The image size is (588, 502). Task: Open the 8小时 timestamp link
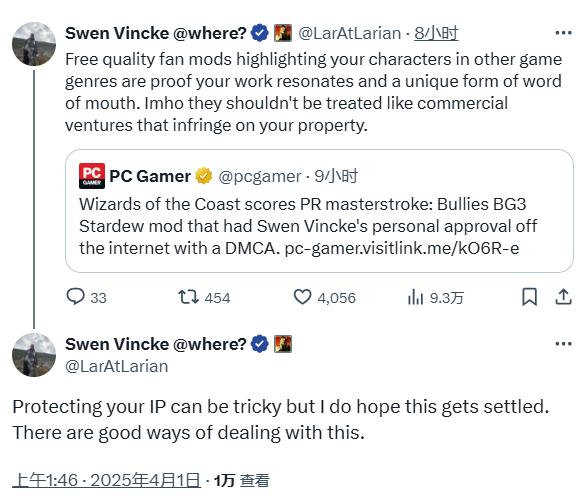(436, 33)
